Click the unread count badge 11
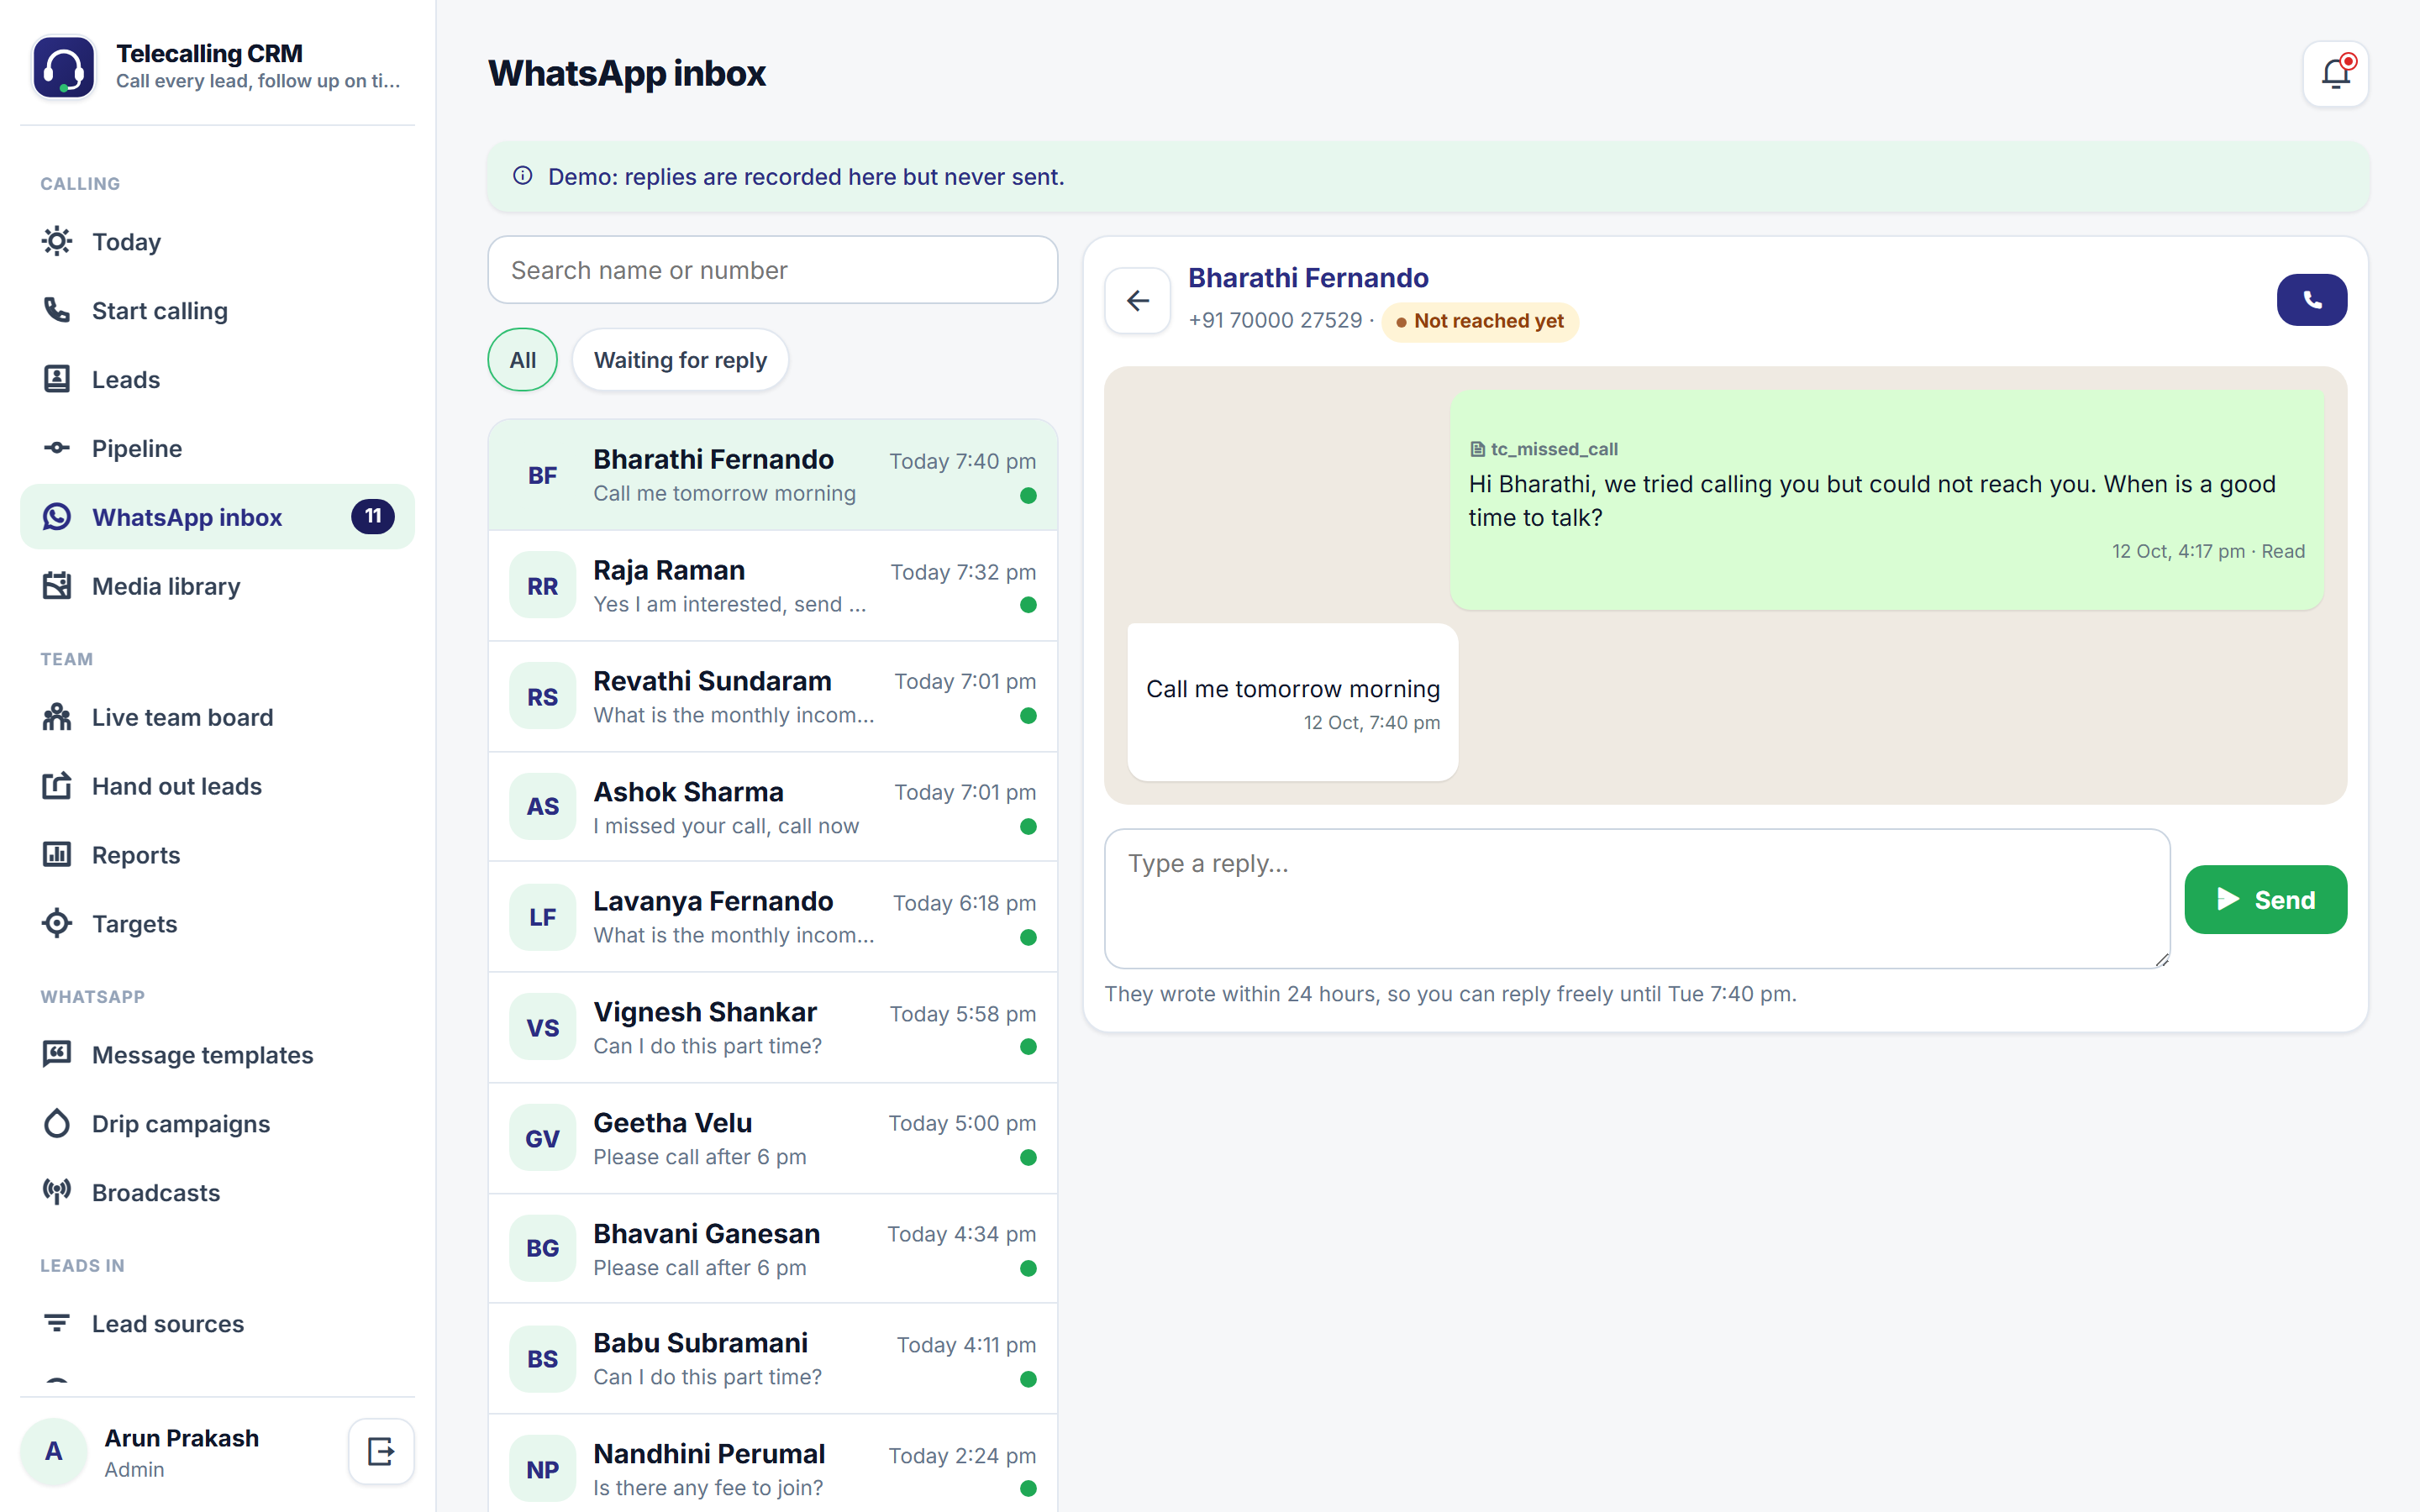Screen dimensions: 2420x1512 [x=372, y=516]
